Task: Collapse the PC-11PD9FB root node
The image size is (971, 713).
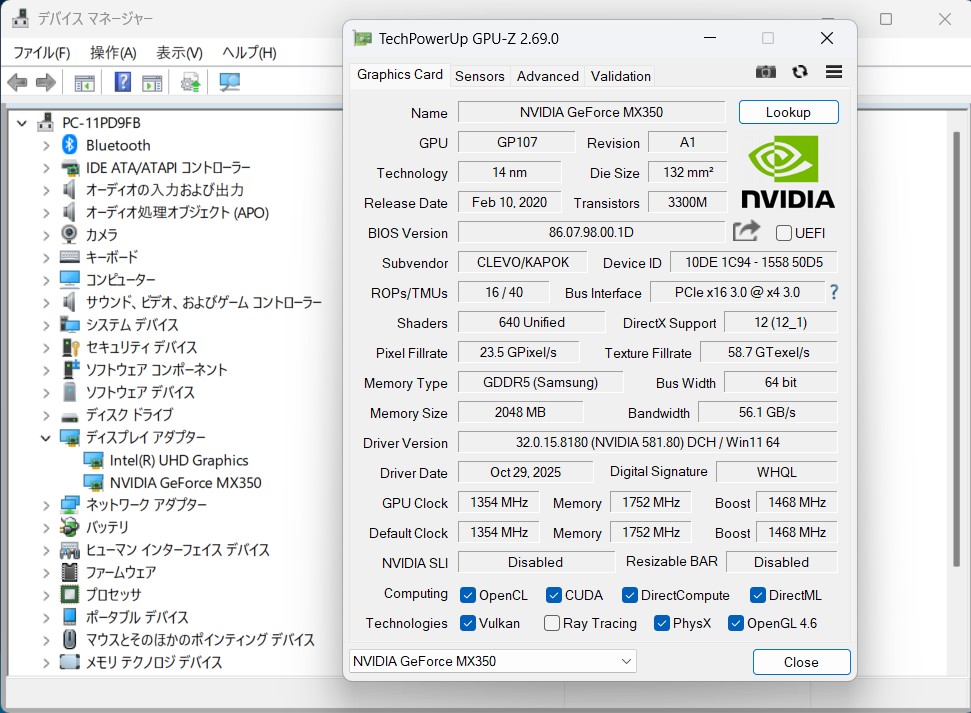Action: [22, 123]
